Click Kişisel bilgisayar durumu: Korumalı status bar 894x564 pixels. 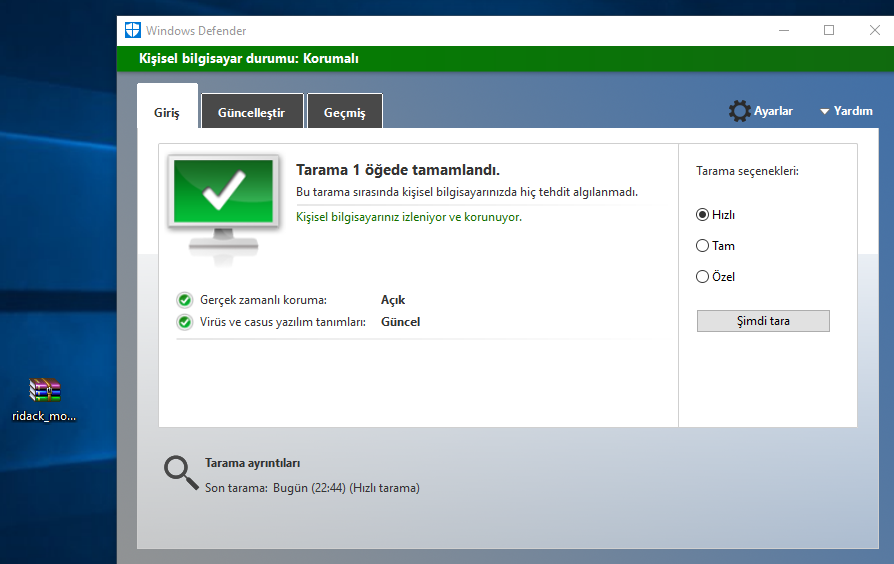tap(505, 59)
